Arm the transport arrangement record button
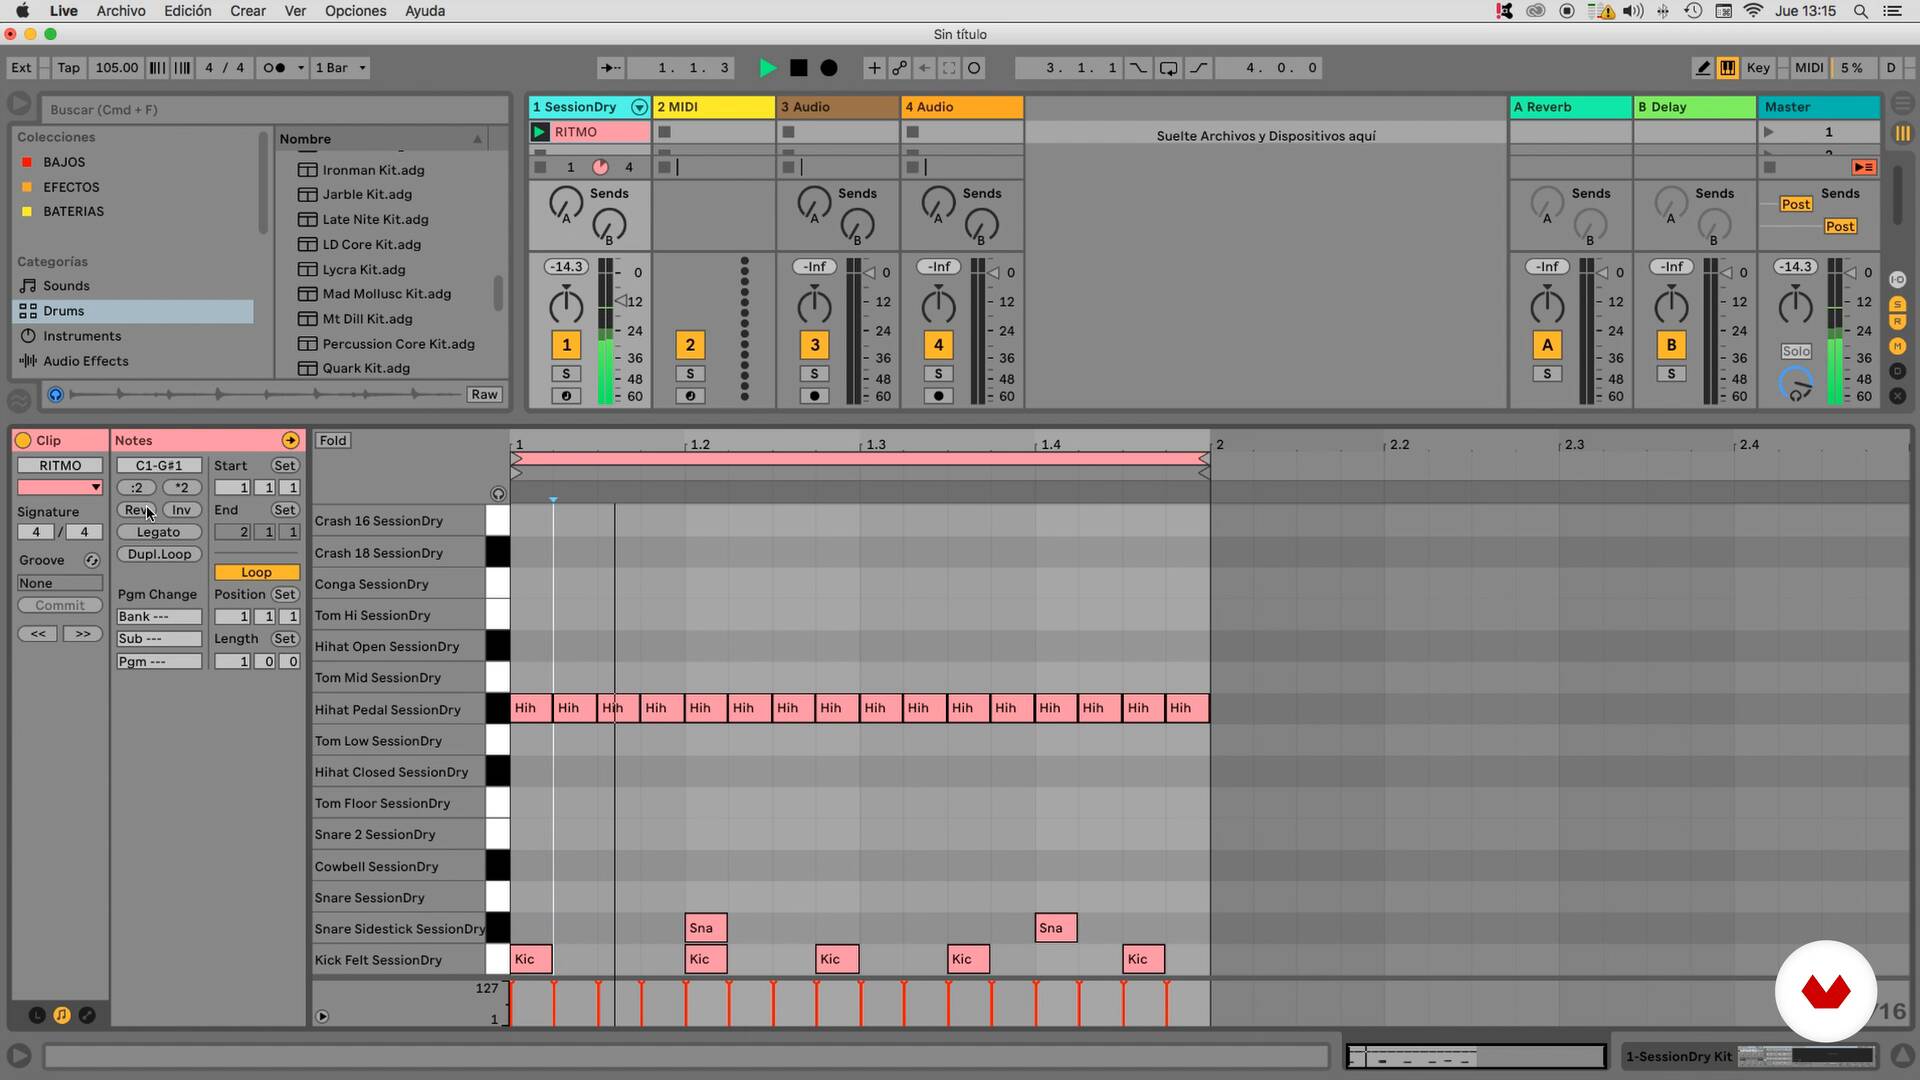 [829, 68]
